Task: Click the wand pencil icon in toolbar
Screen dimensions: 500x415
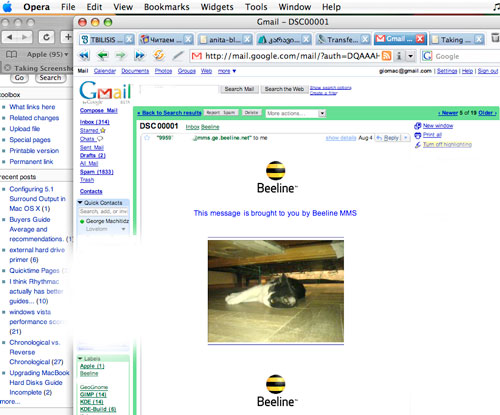Action: (178, 56)
